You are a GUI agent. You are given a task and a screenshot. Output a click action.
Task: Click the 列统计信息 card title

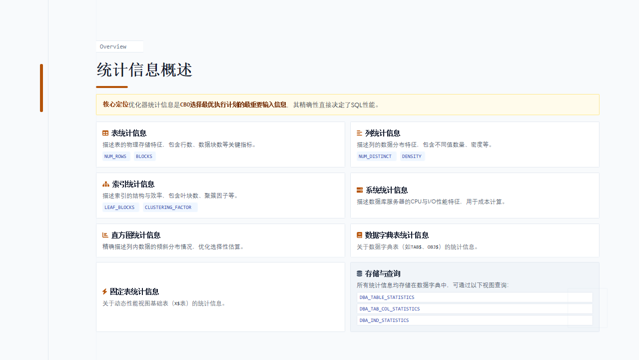[383, 133]
